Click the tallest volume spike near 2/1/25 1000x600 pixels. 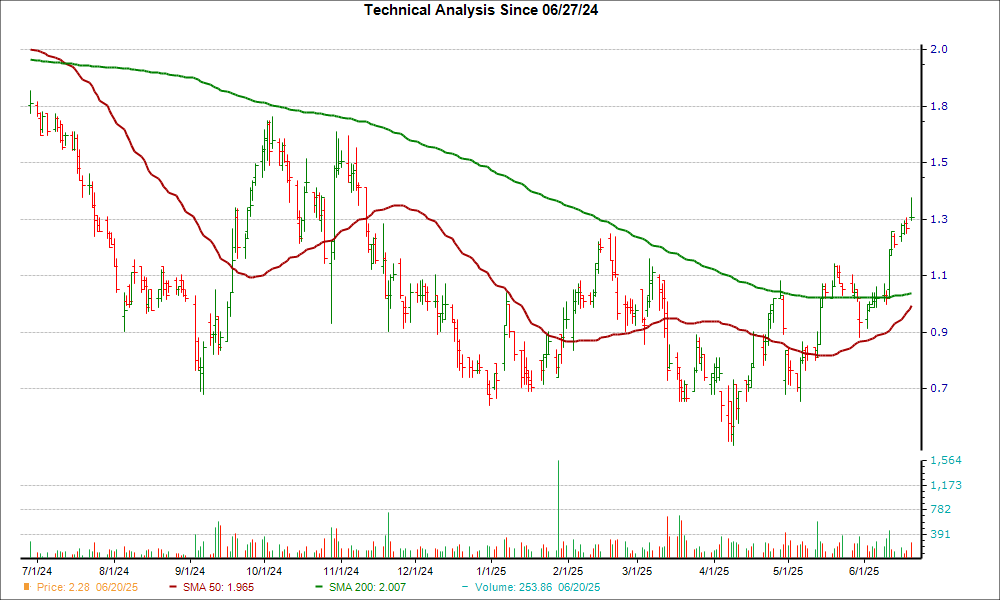[559, 509]
